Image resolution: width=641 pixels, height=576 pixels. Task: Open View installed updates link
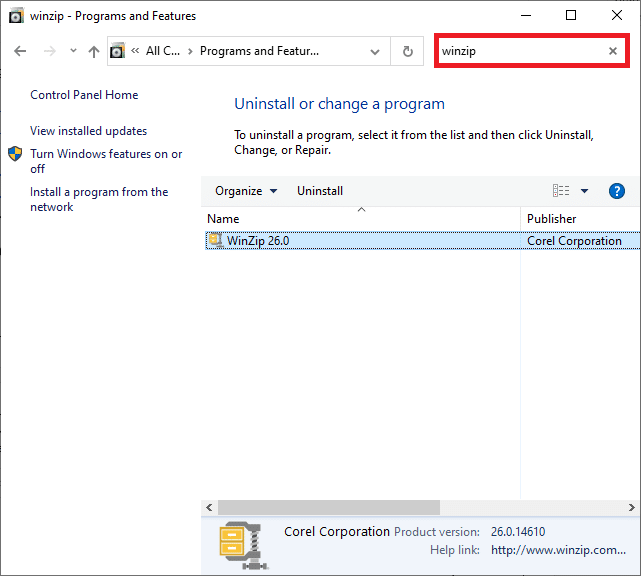[x=88, y=131]
